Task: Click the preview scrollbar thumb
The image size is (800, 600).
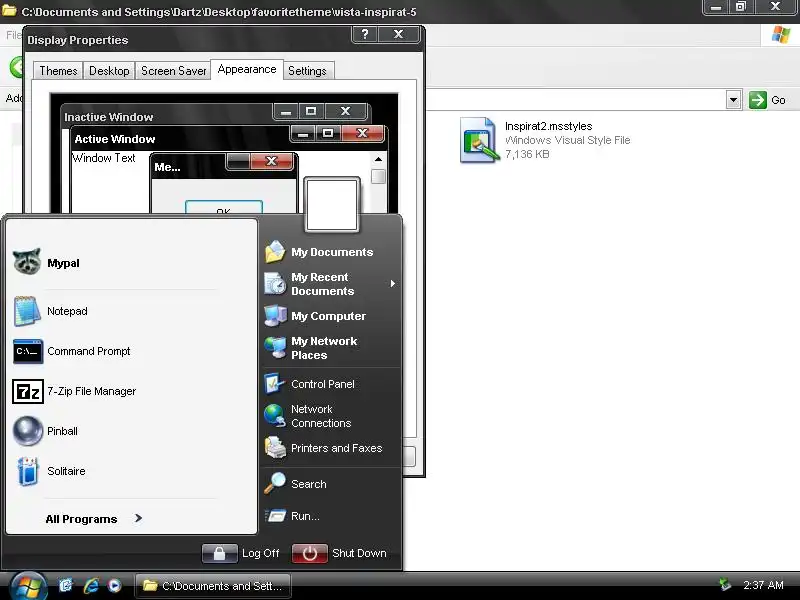Action: [x=378, y=177]
